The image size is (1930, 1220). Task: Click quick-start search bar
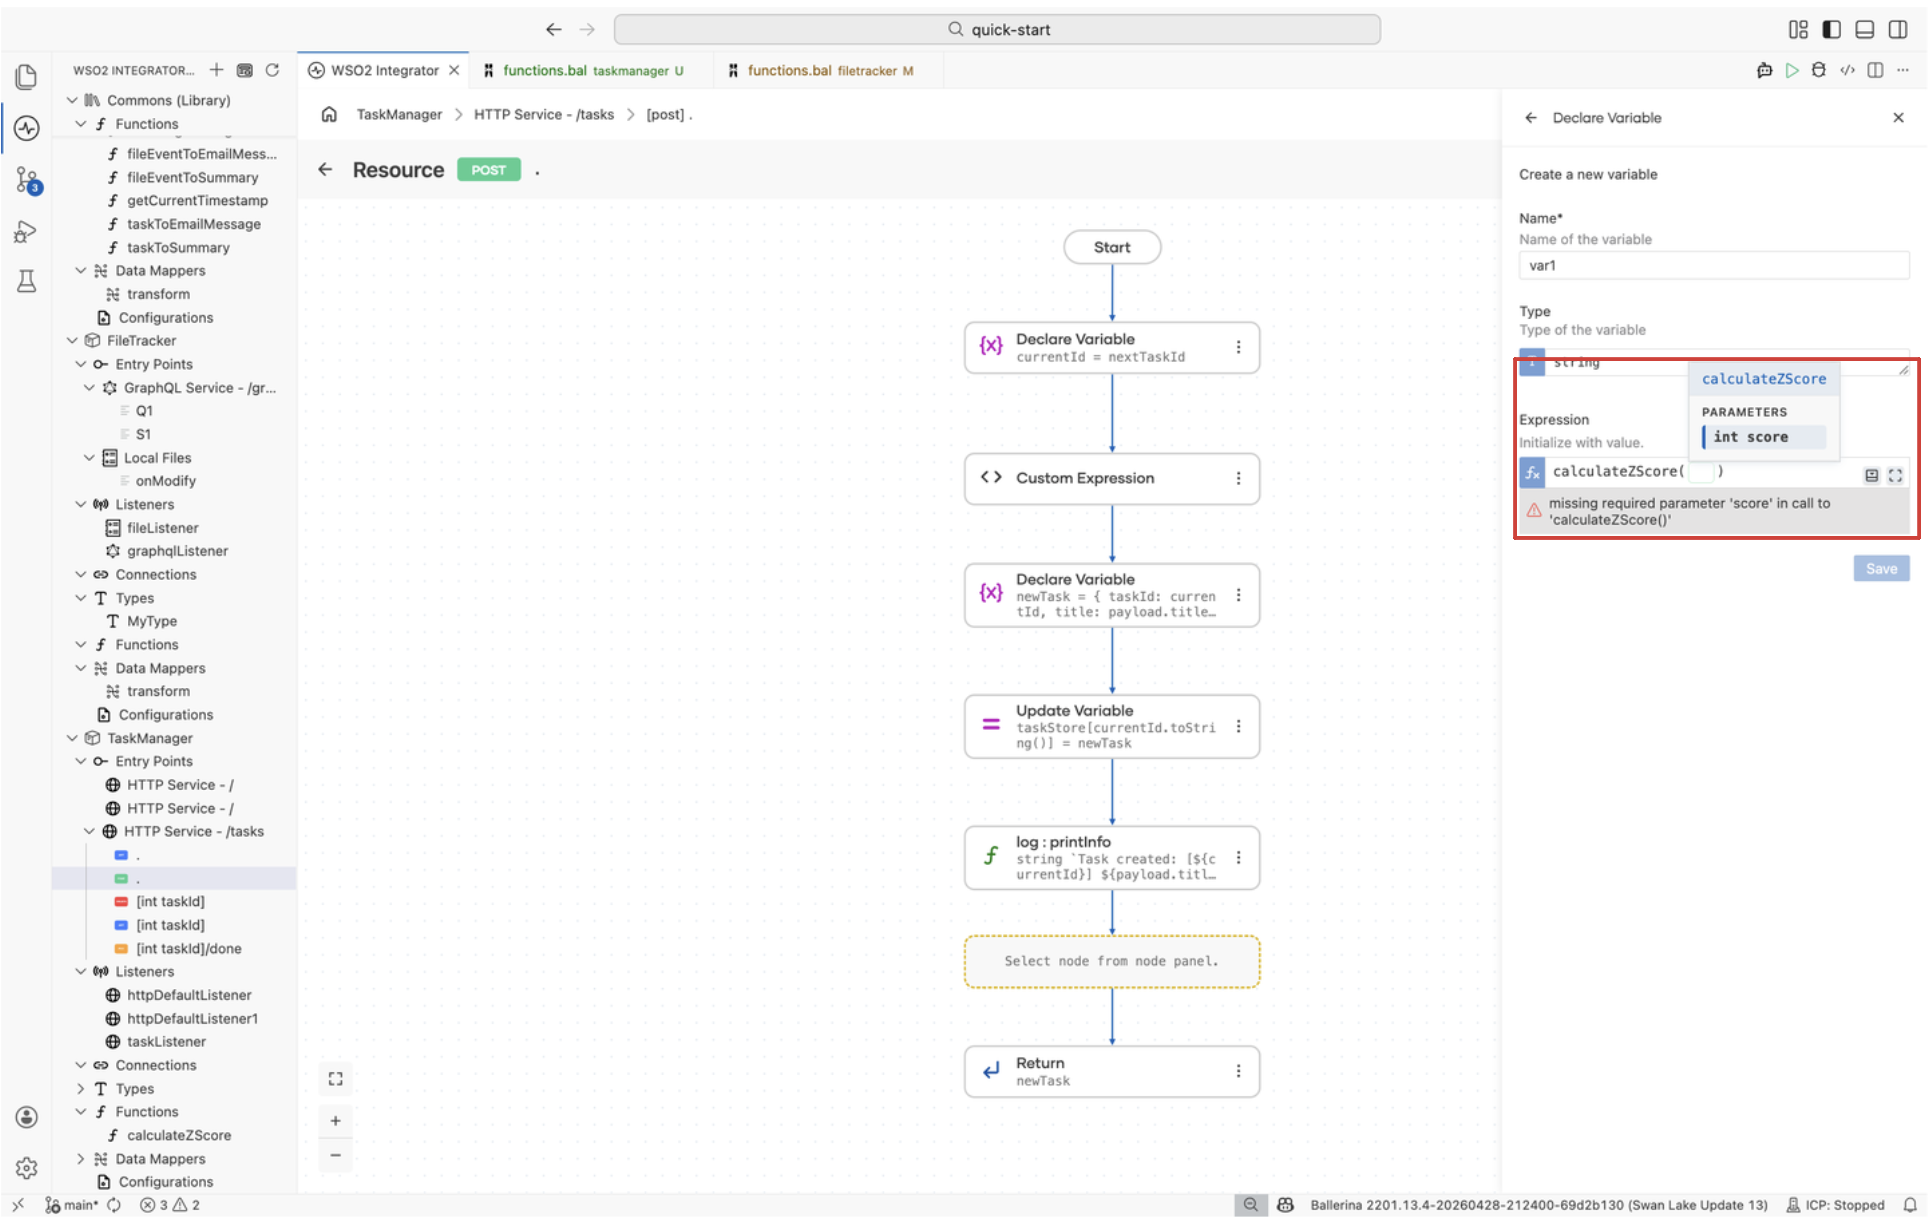(x=997, y=29)
